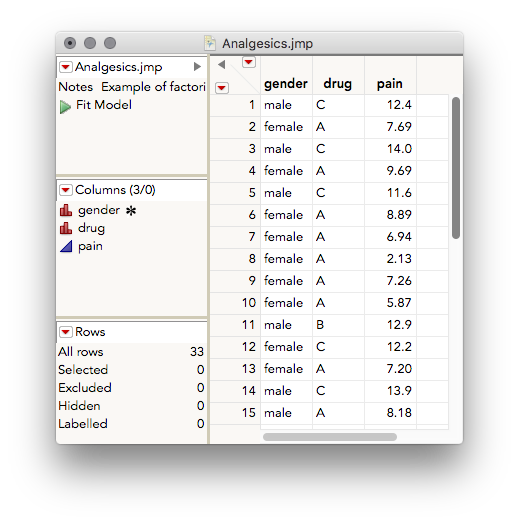Click the Labelled rows entry

click(x=131, y=424)
